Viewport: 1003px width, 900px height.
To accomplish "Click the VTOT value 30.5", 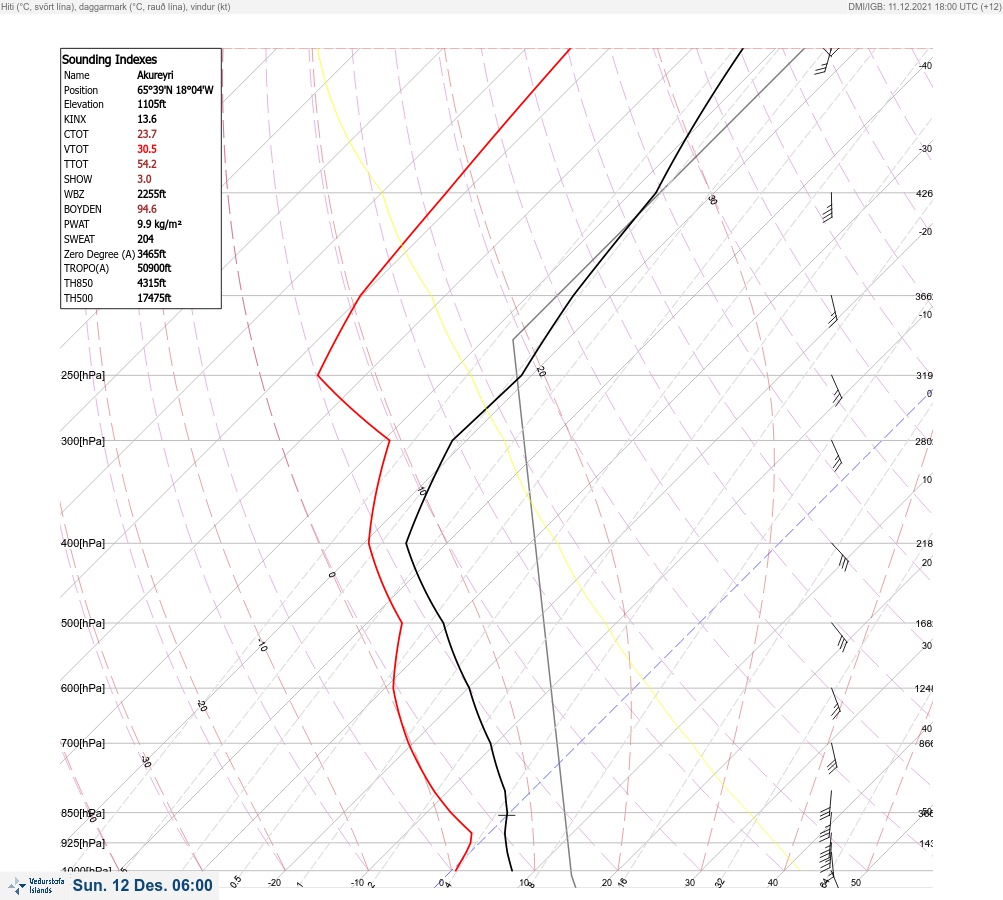I will point(147,149).
